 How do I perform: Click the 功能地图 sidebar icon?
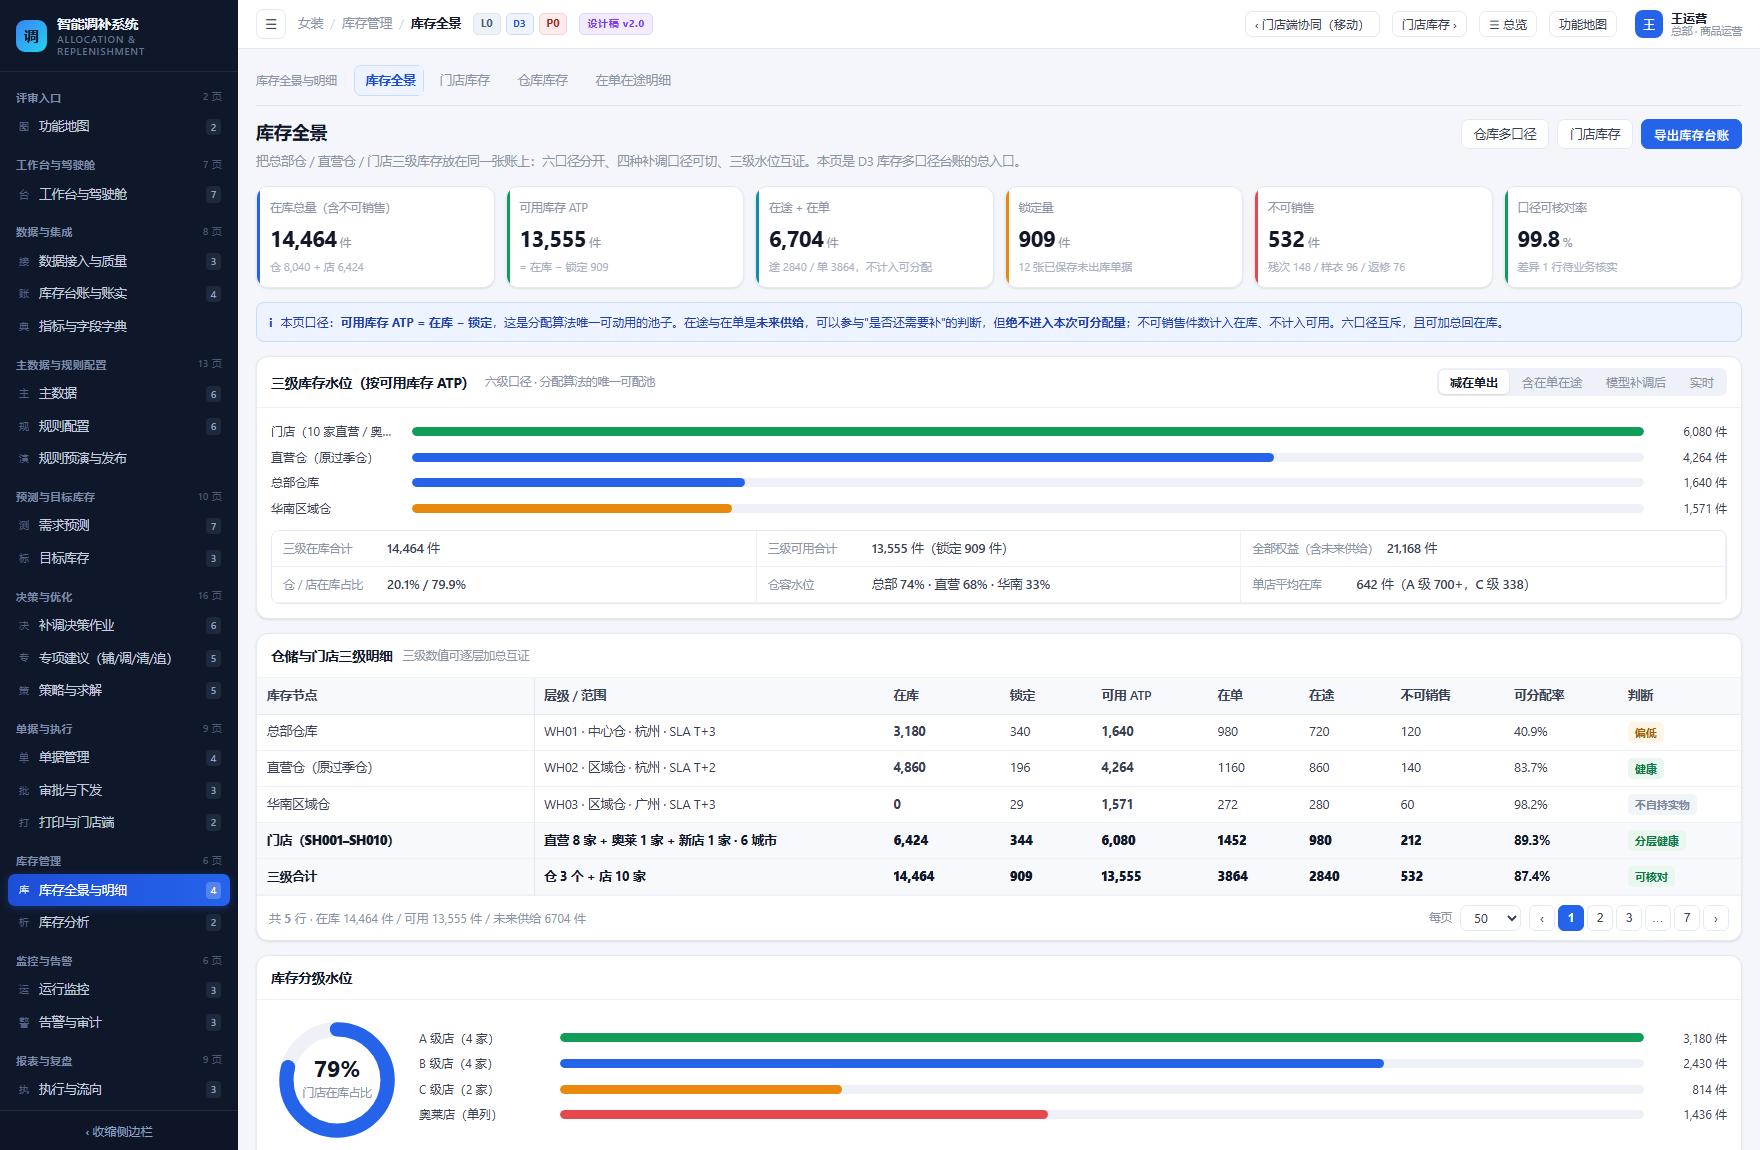(24, 127)
